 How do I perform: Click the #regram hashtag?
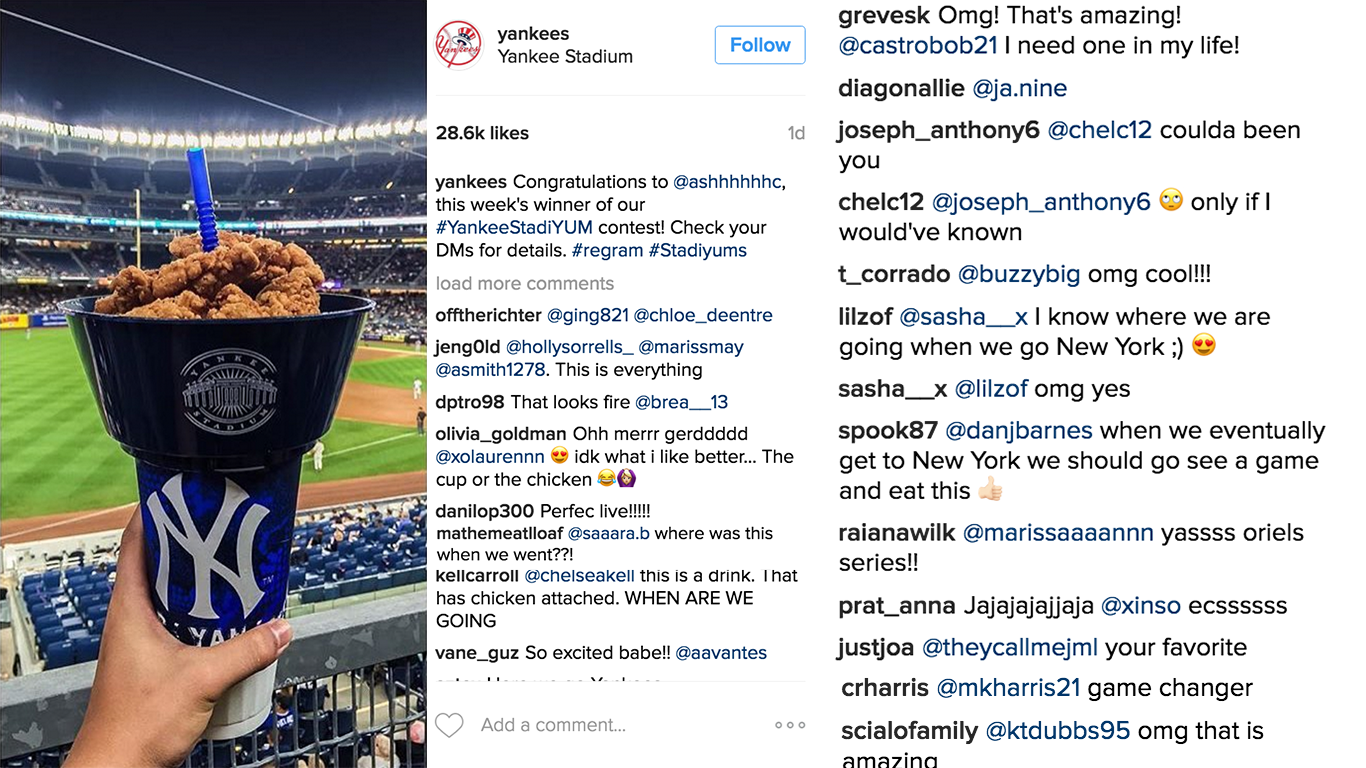coord(607,250)
